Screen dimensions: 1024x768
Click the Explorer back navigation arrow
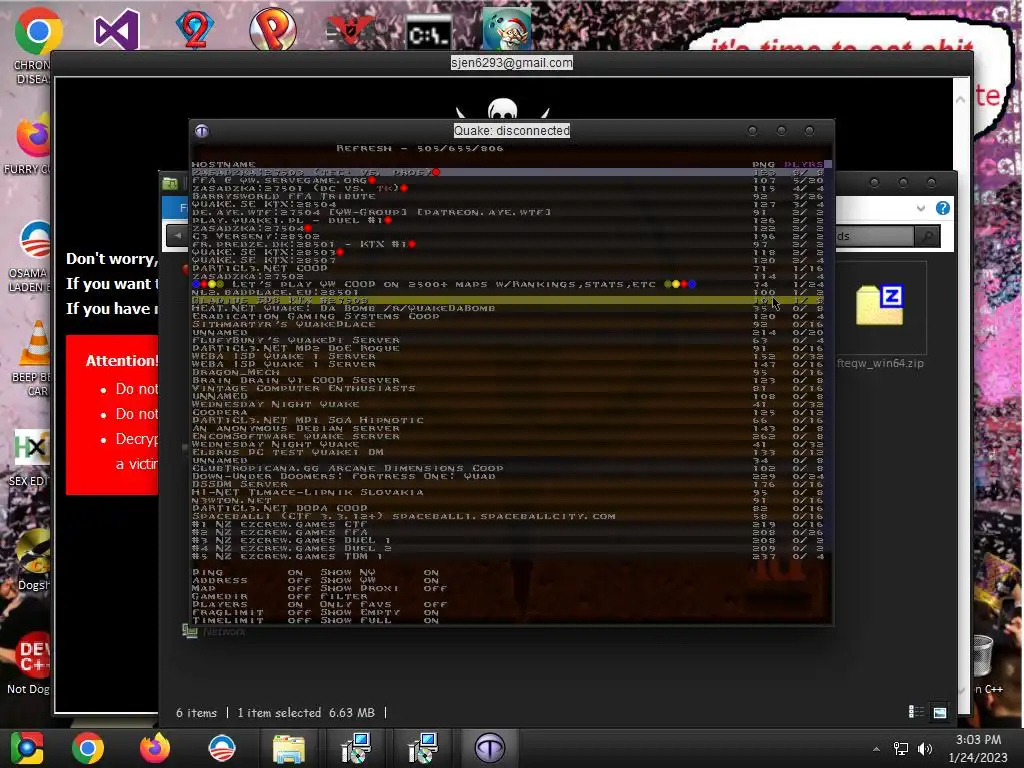177,236
